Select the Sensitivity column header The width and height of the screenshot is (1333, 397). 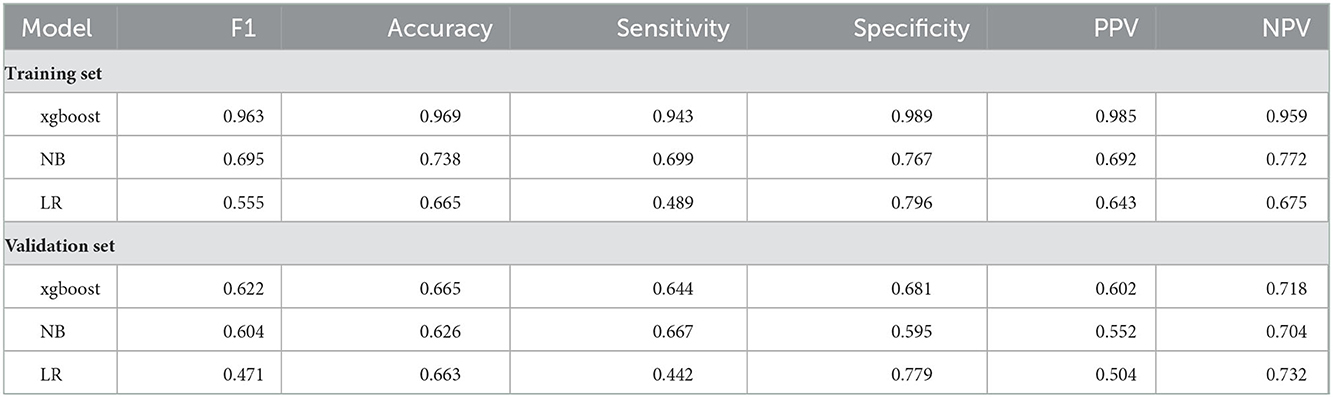pos(672,29)
